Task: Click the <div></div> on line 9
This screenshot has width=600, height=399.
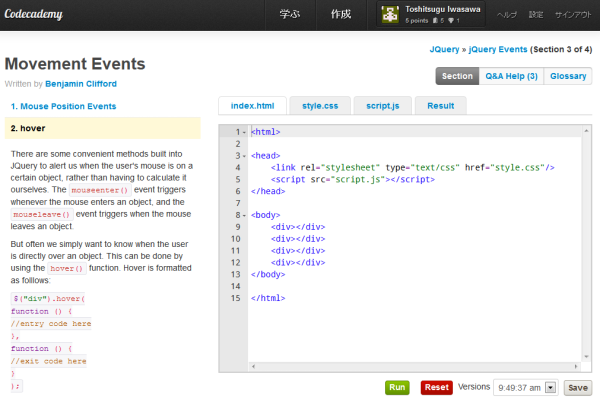Action: click(x=298, y=227)
